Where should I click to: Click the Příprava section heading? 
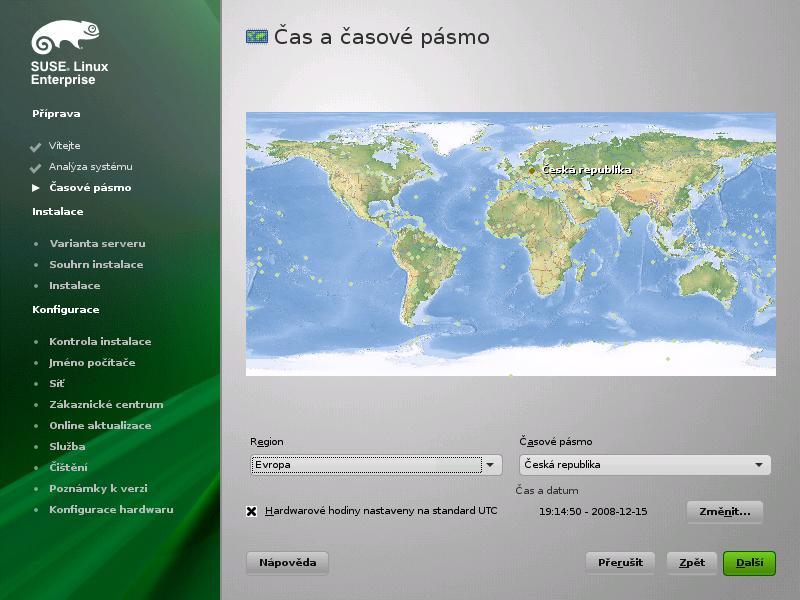[x=56, y=114]
